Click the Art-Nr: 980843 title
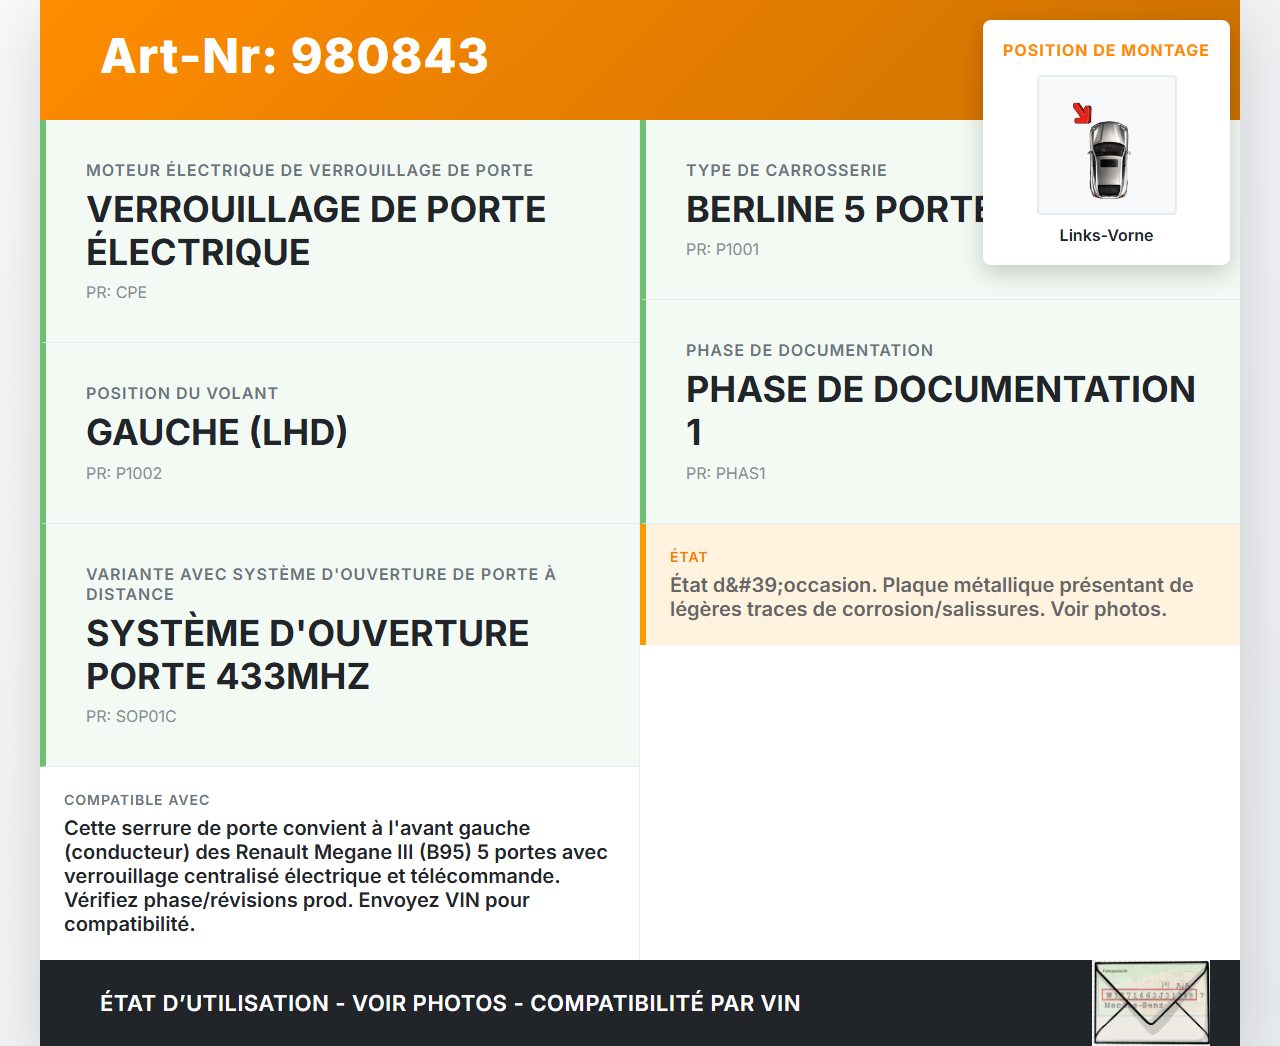The width and height of the screenshot is (1280, 1046). pos(294,56)
